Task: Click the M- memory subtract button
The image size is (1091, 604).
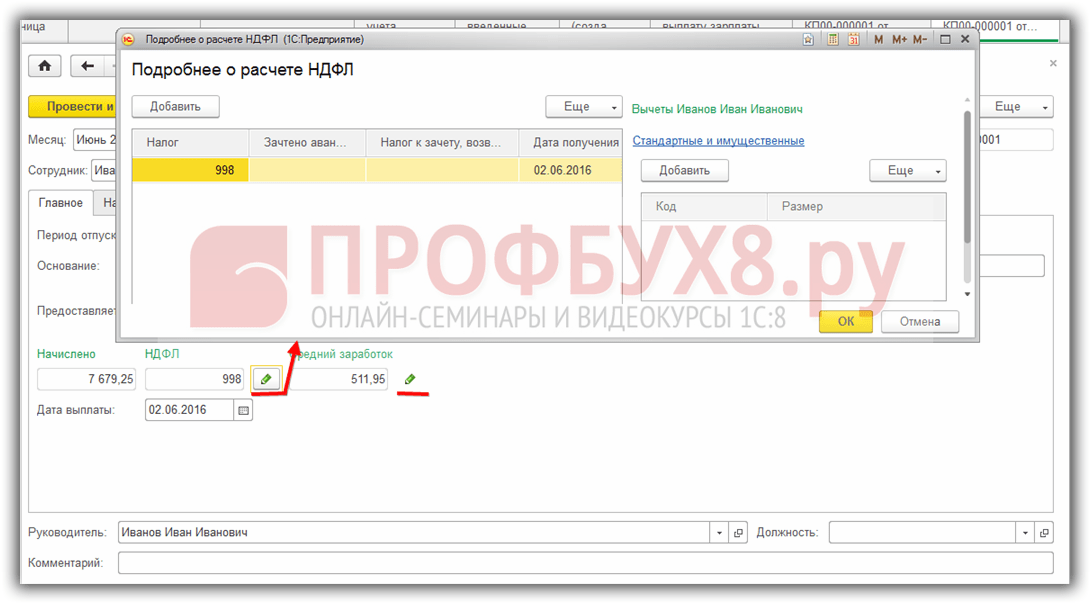Action: pyautogui.click(x=920, y=40)
